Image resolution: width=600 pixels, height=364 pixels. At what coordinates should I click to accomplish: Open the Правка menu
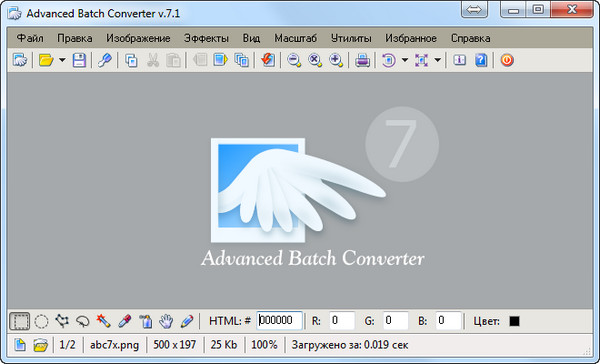75,38
